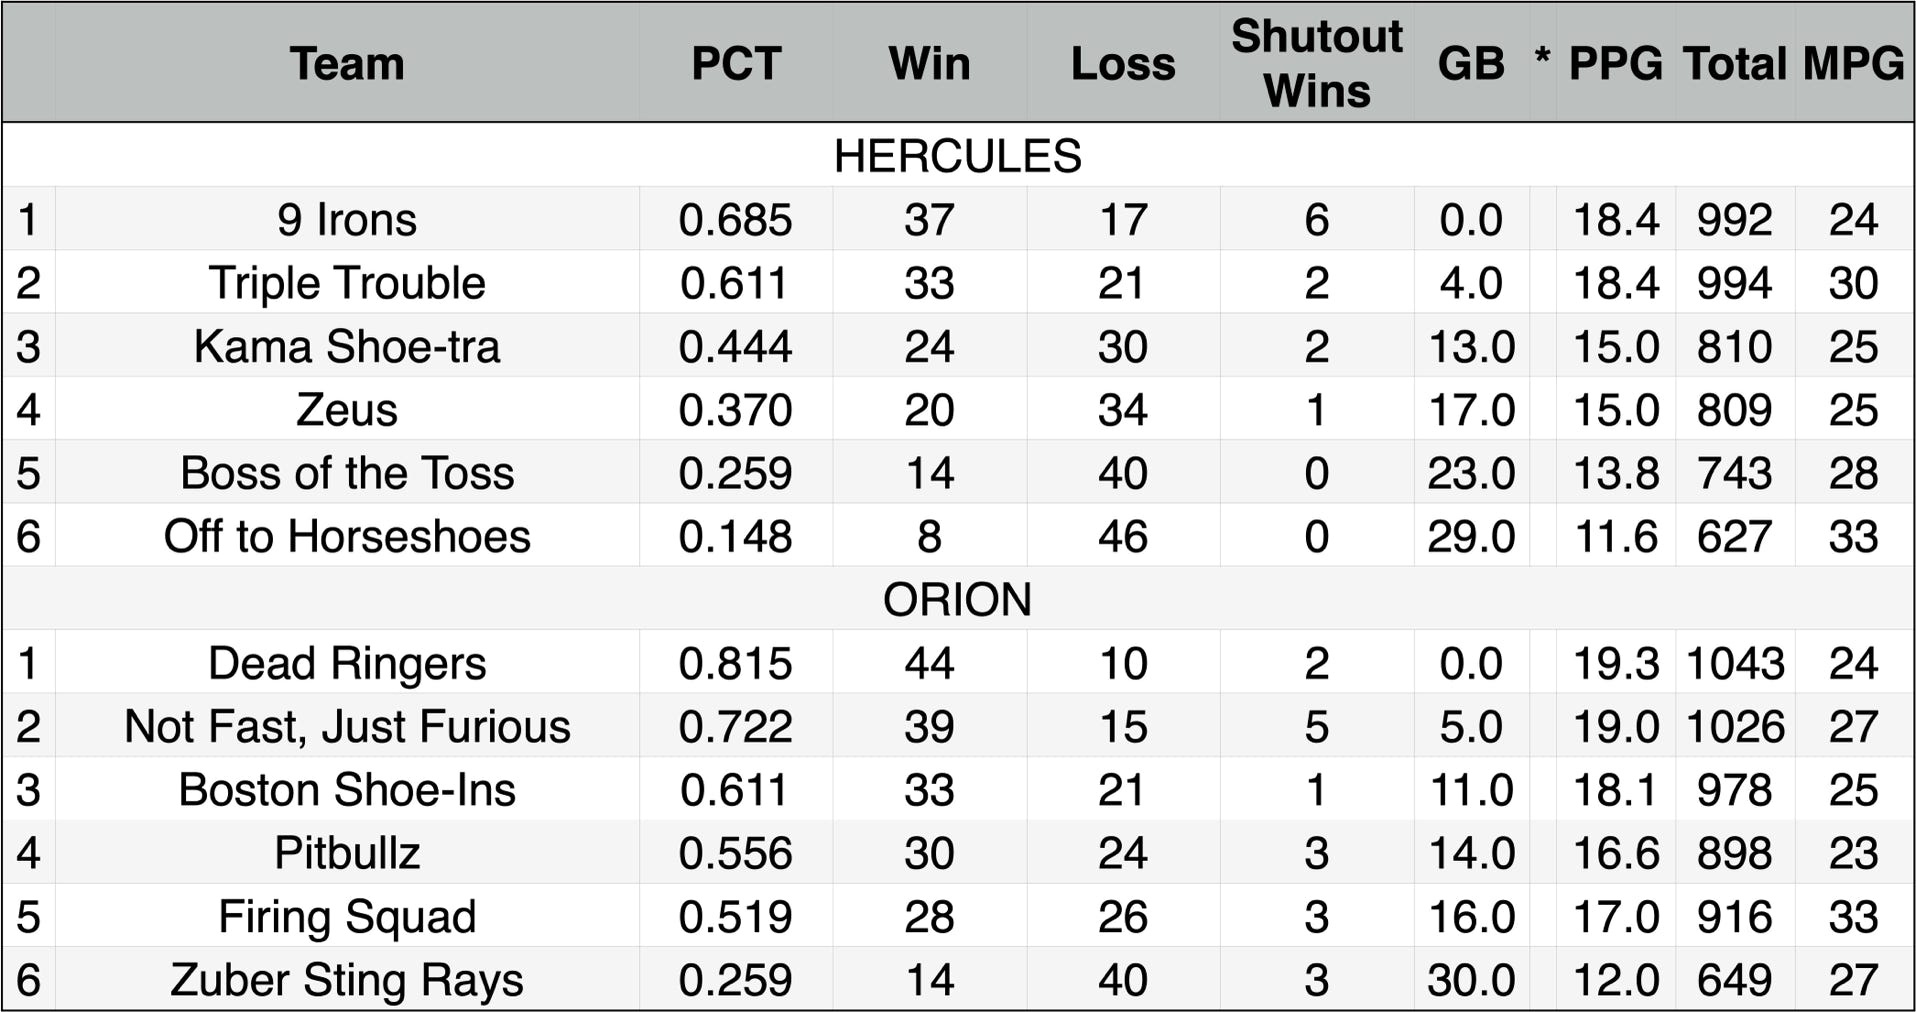The image size is (1916, 1012).
Task: Select the Kama Shoe-tra team cell
Action: [x=347, y=347]
